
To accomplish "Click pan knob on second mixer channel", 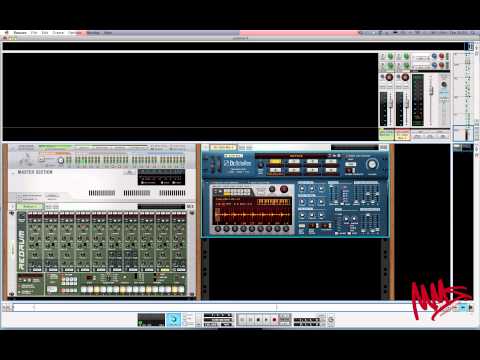I will click(405, 77).
